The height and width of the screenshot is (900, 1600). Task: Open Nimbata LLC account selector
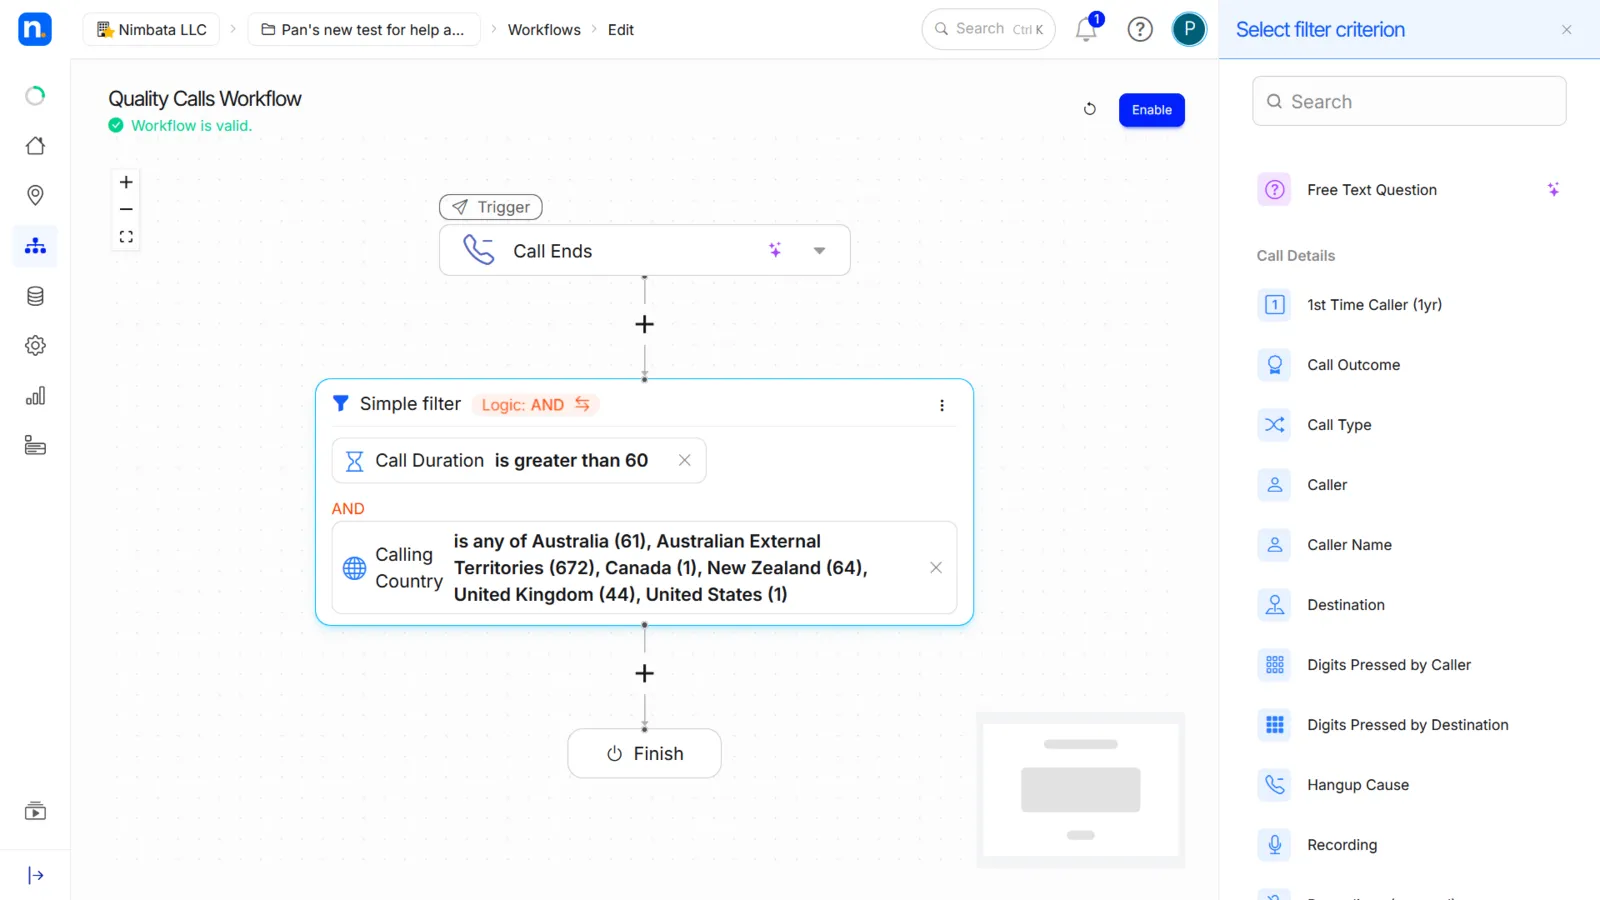[152, 29]
